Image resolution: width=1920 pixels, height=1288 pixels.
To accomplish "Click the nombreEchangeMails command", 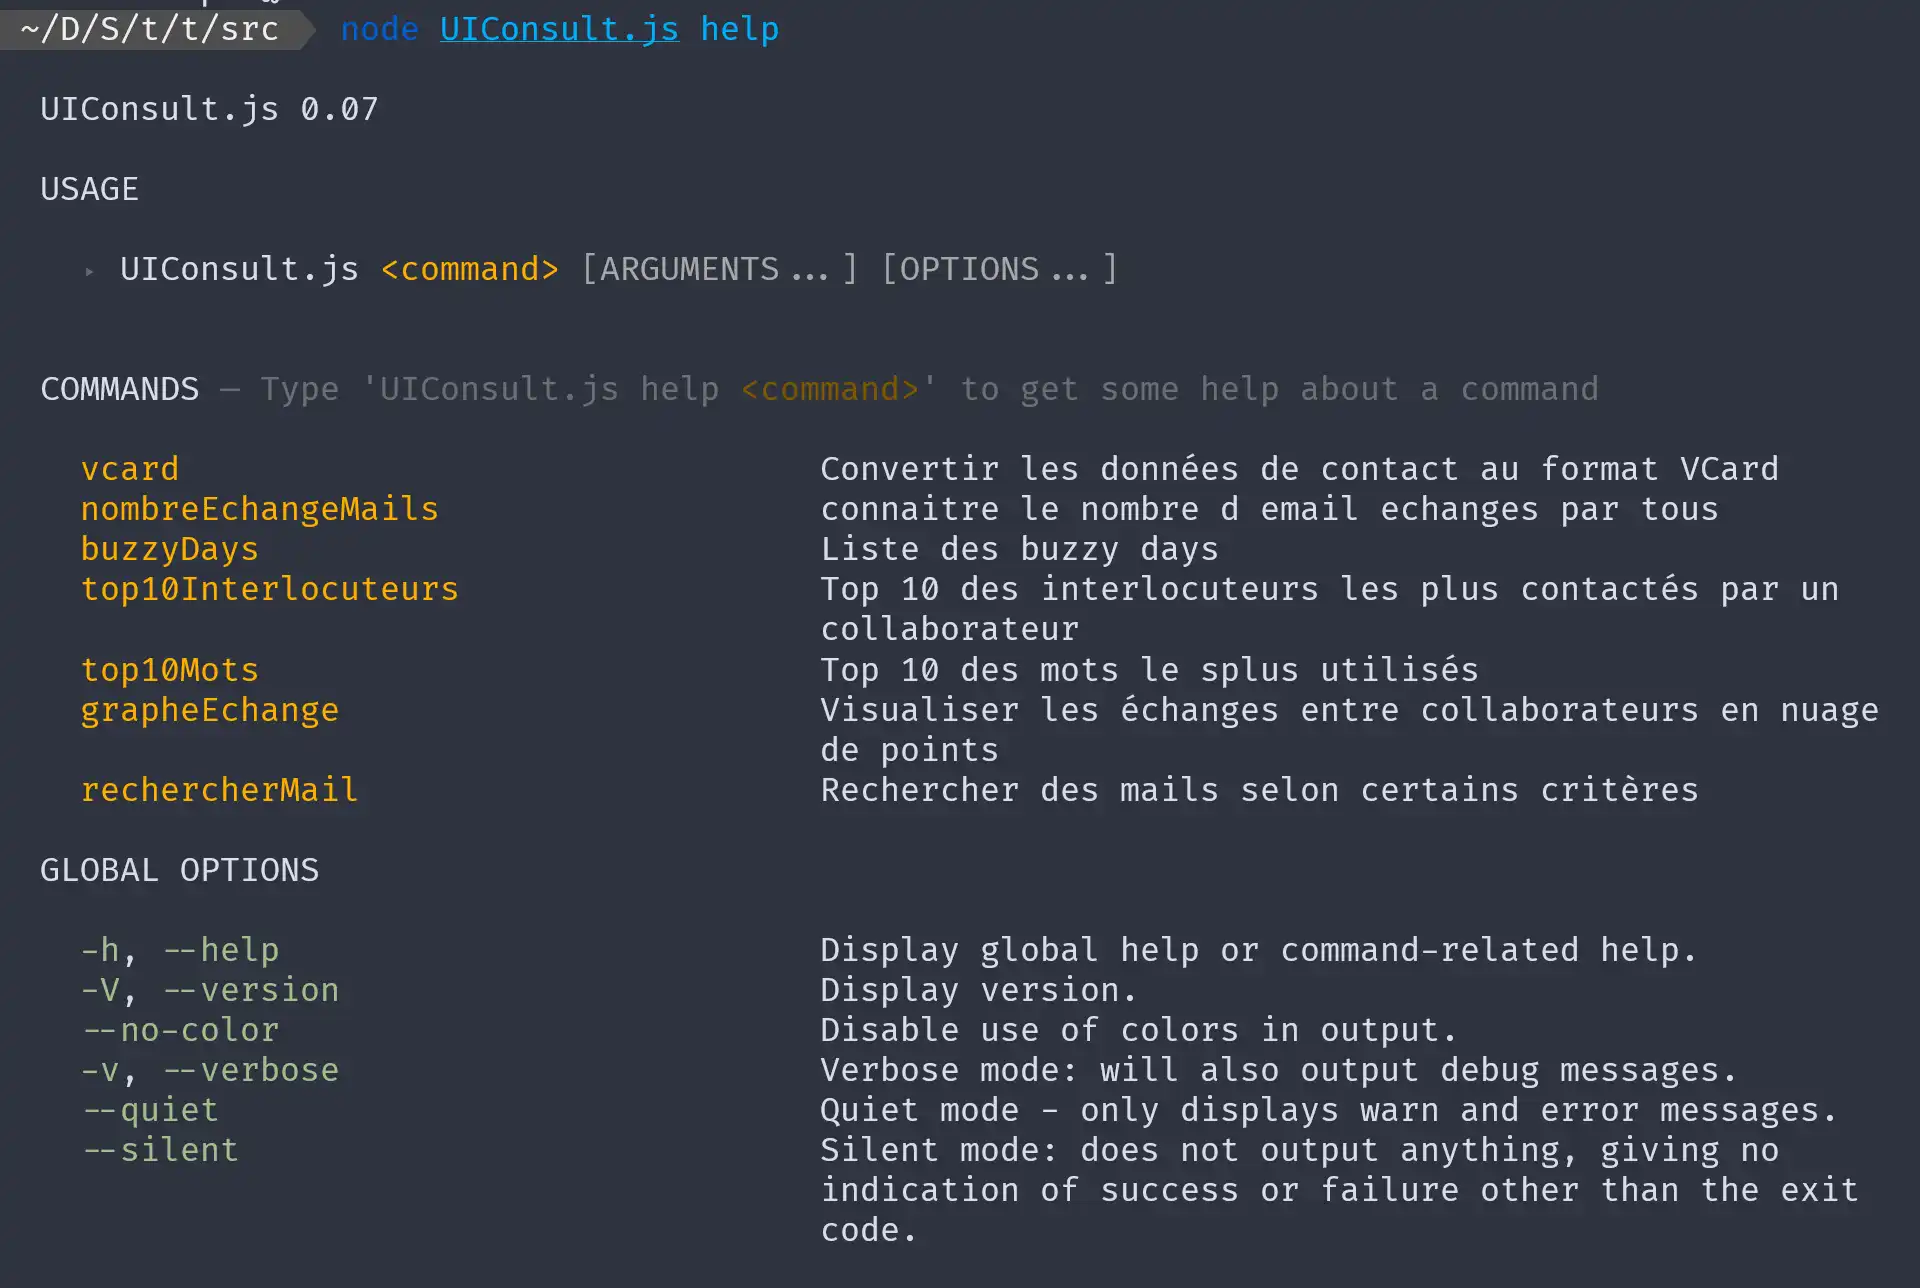I will click(259, 509).
